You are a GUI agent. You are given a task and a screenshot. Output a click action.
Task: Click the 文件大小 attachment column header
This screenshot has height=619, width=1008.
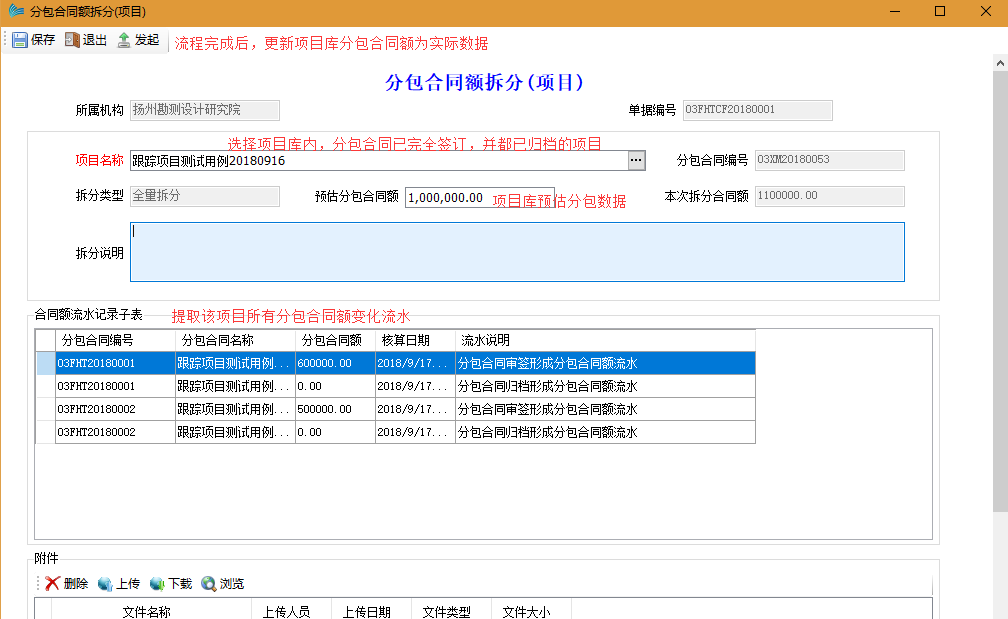pos(531,611)
